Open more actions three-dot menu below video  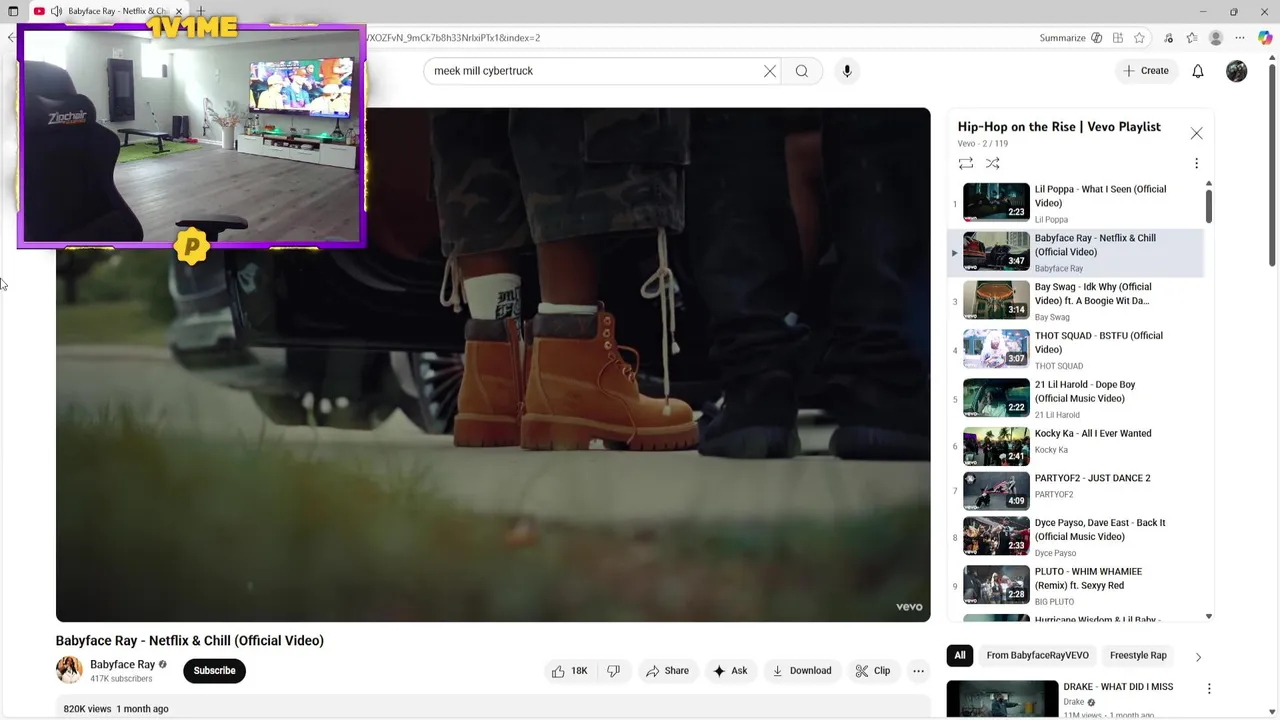tap(918, 671)
